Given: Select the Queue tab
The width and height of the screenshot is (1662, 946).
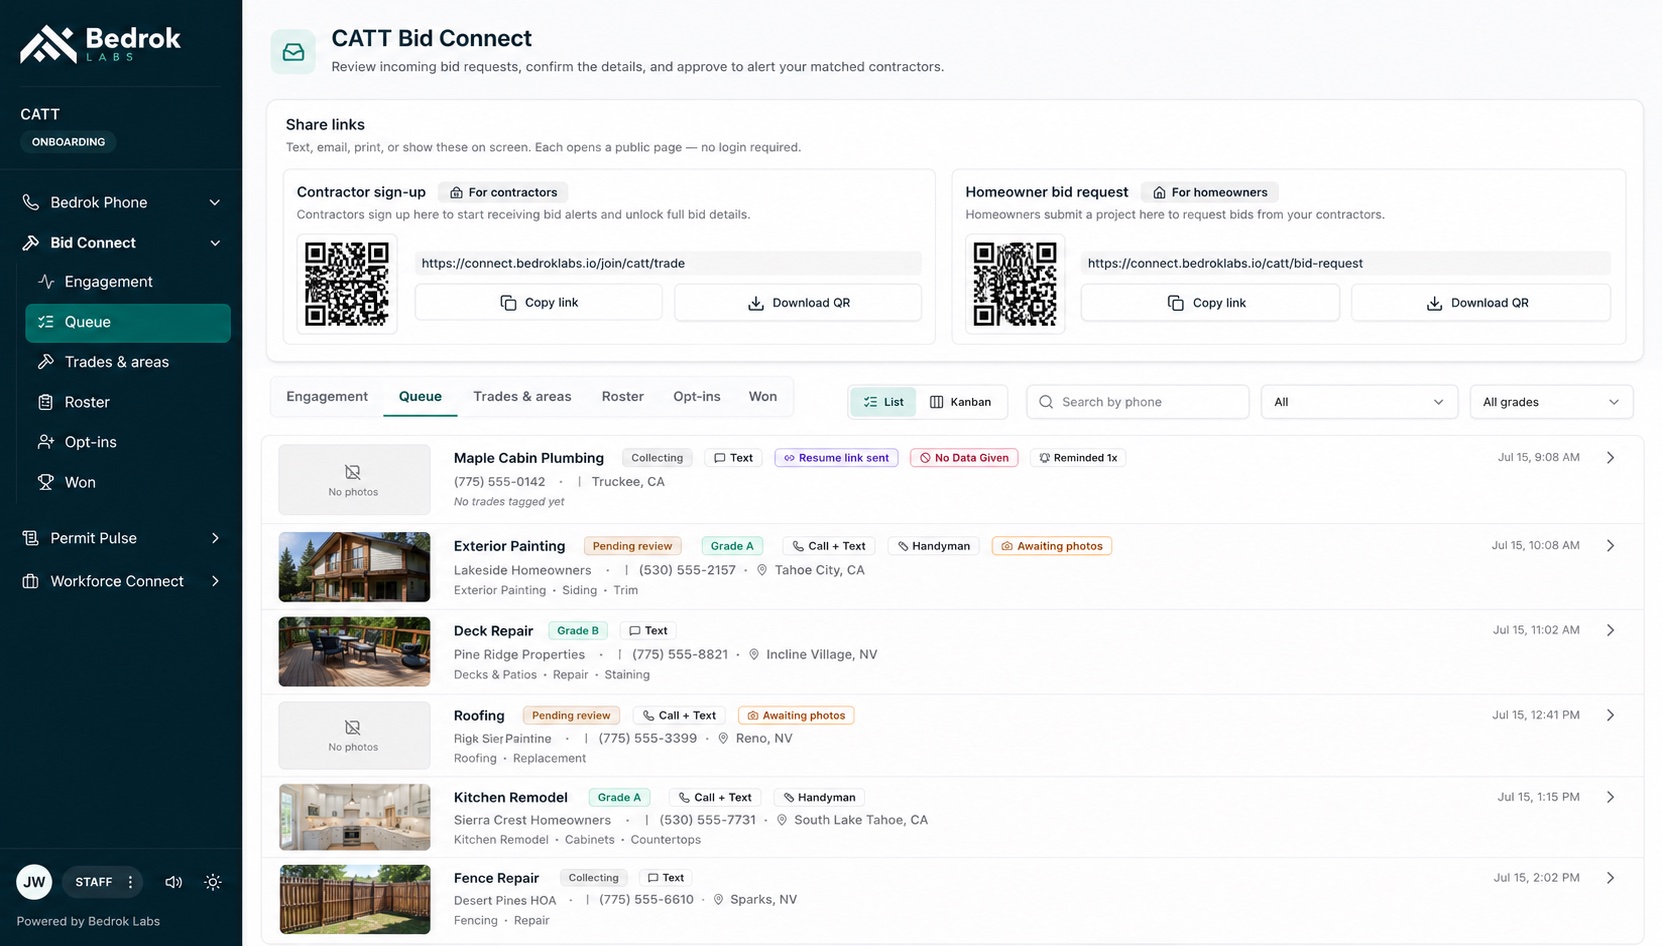Looking at the screenshot, I should pos(420,397).
